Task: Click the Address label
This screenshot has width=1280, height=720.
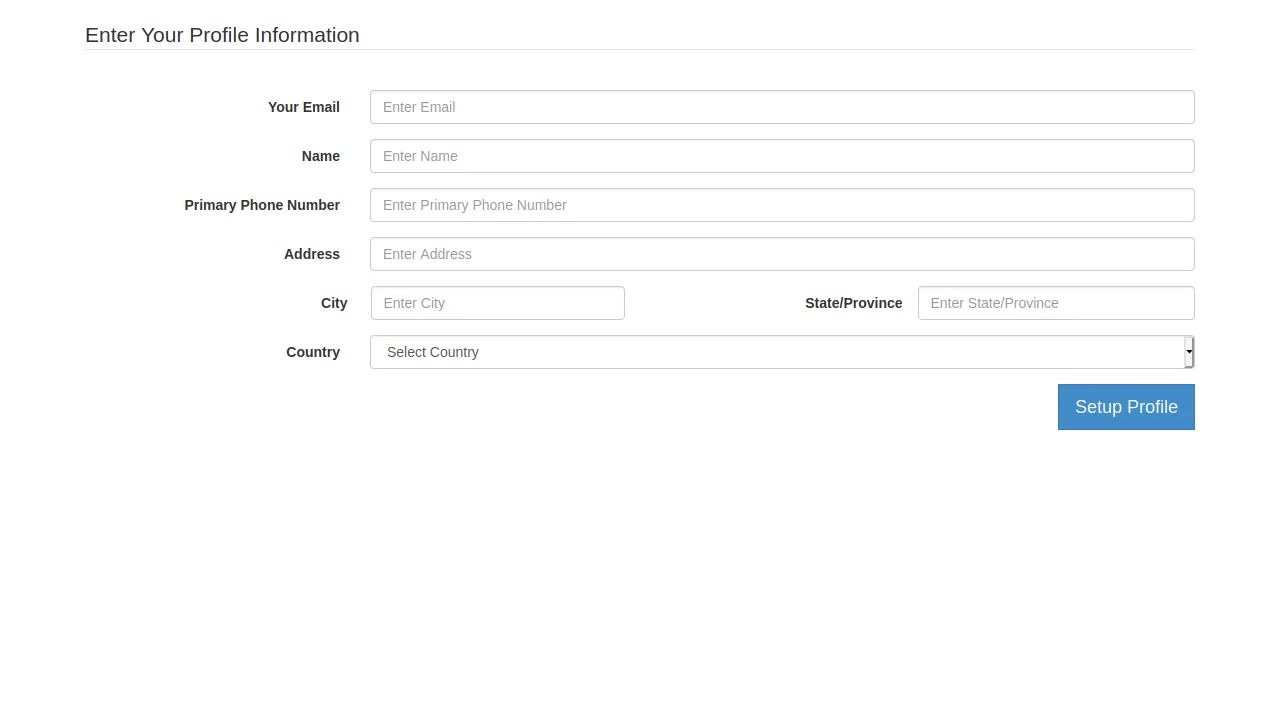Action: [x=311, y=254]
